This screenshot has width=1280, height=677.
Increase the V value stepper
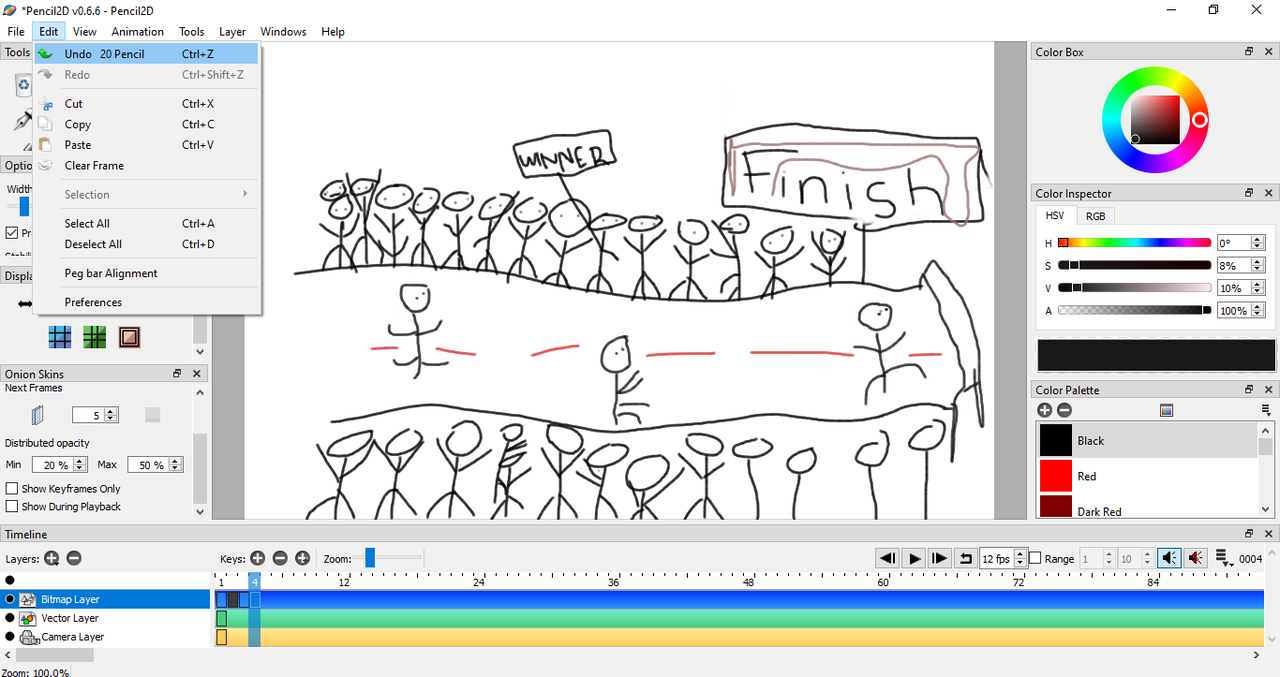pyautogui.click(x=1258, y=284)
